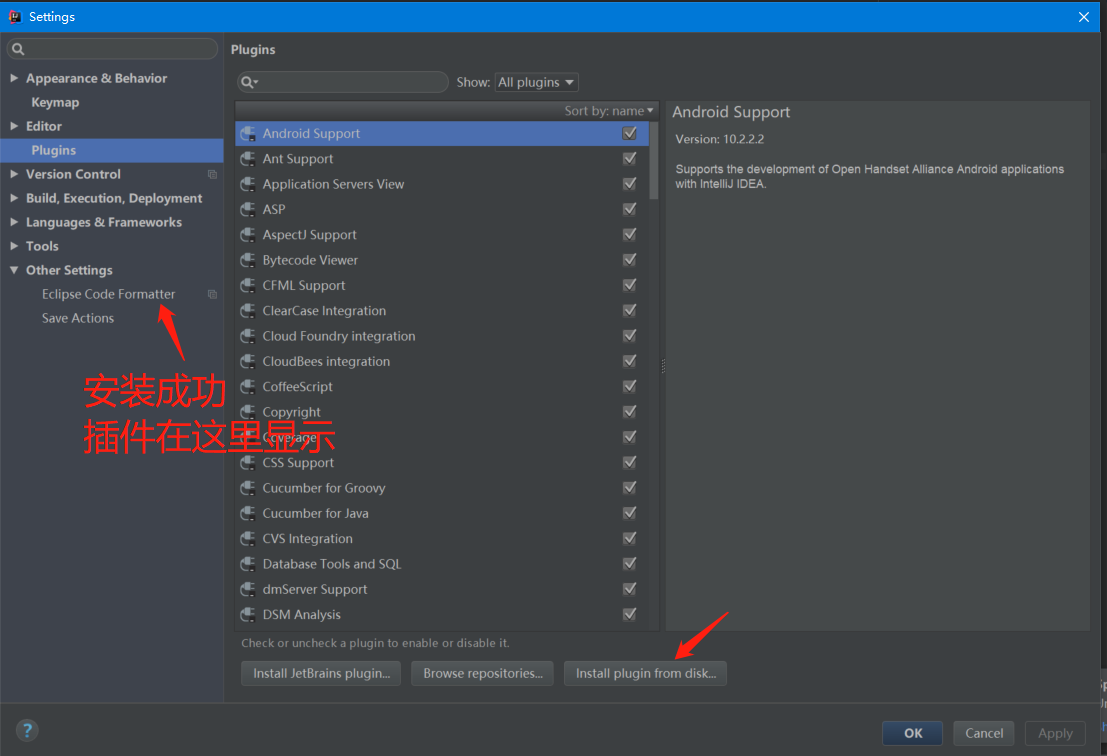This screenshot has width=1107, height=756.
Task: Disable the AspectJ Support checkbox
Action: pyautogui.click(x=630, y=235)
